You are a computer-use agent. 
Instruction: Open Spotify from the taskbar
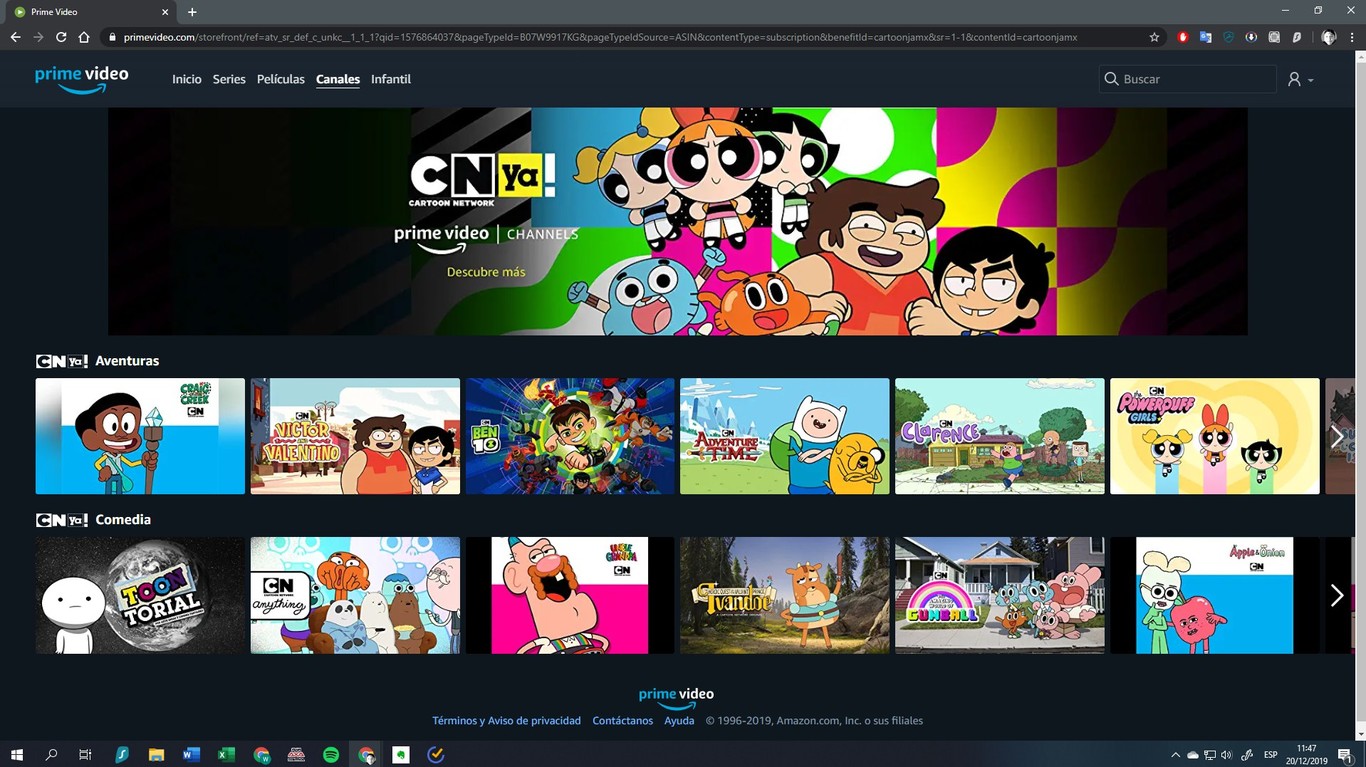[331, 755]
